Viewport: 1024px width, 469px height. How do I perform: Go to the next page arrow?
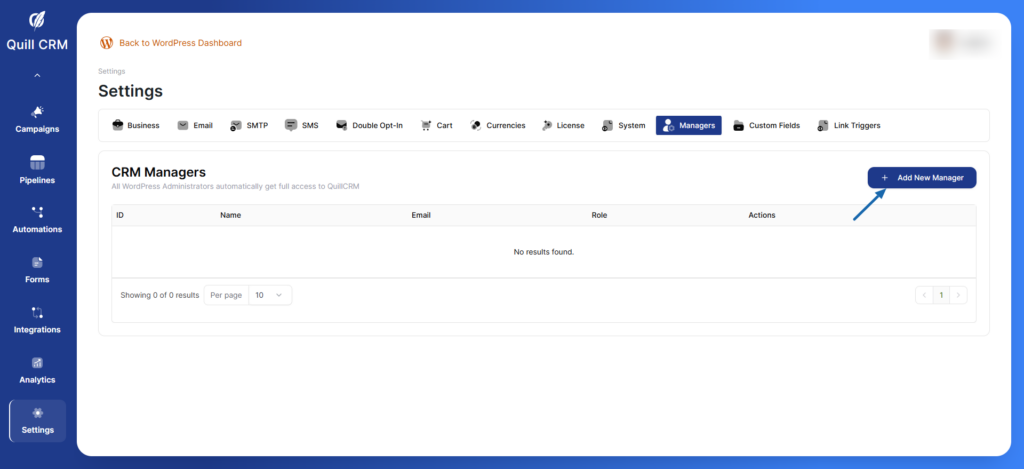point(959,295)
